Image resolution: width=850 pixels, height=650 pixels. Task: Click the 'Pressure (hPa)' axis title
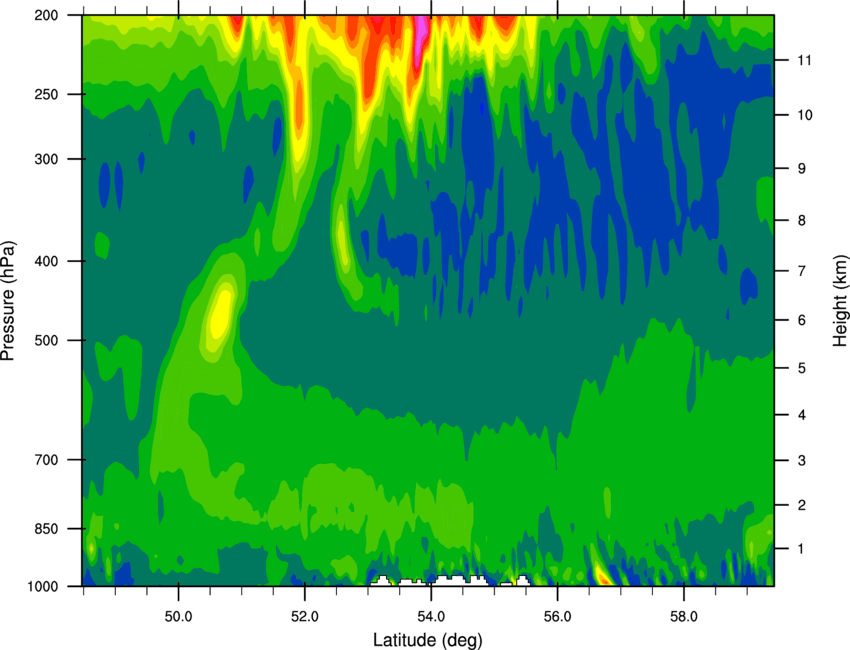(x=8, y=300)
